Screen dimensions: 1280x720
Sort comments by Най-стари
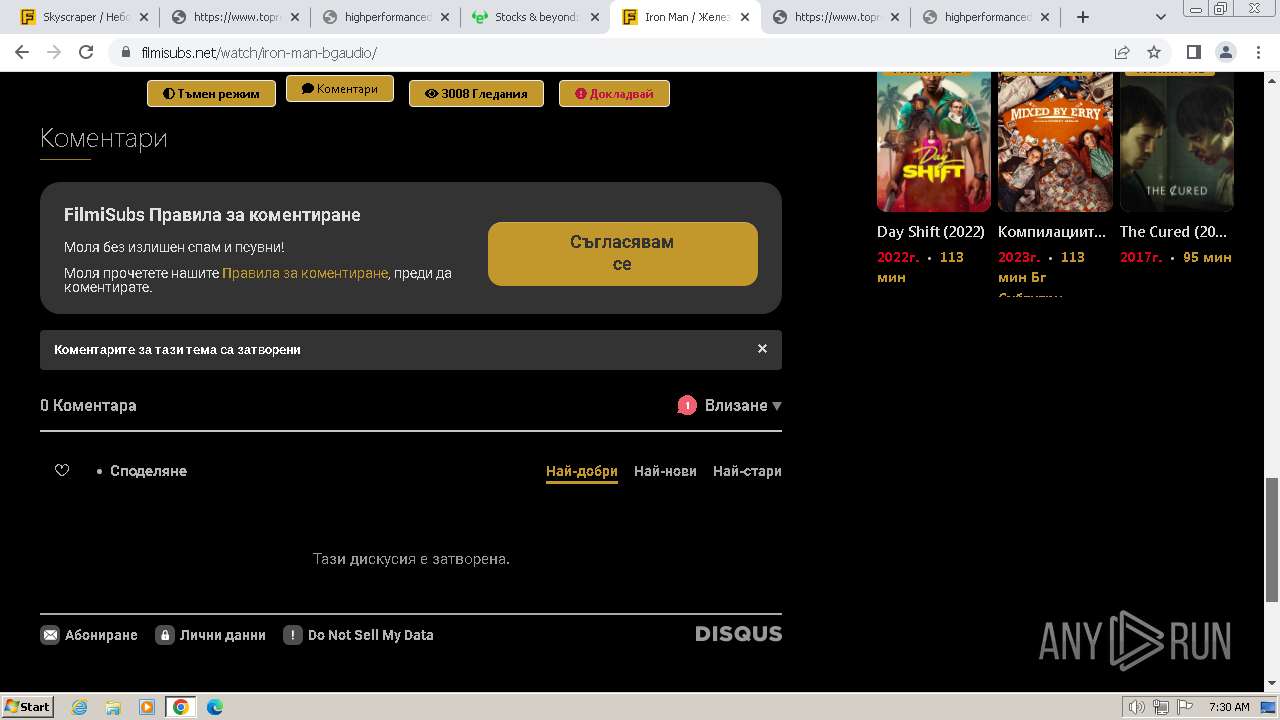click(747, 471)
